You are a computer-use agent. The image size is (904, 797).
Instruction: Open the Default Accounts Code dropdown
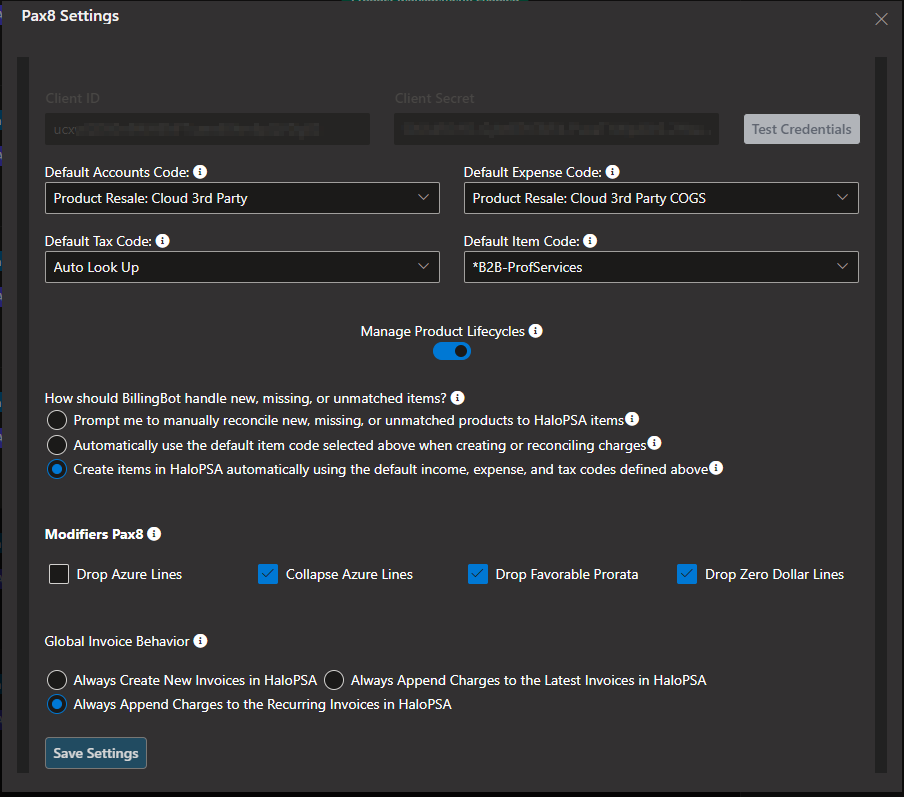pyautogui.click(x=242, y=198)
